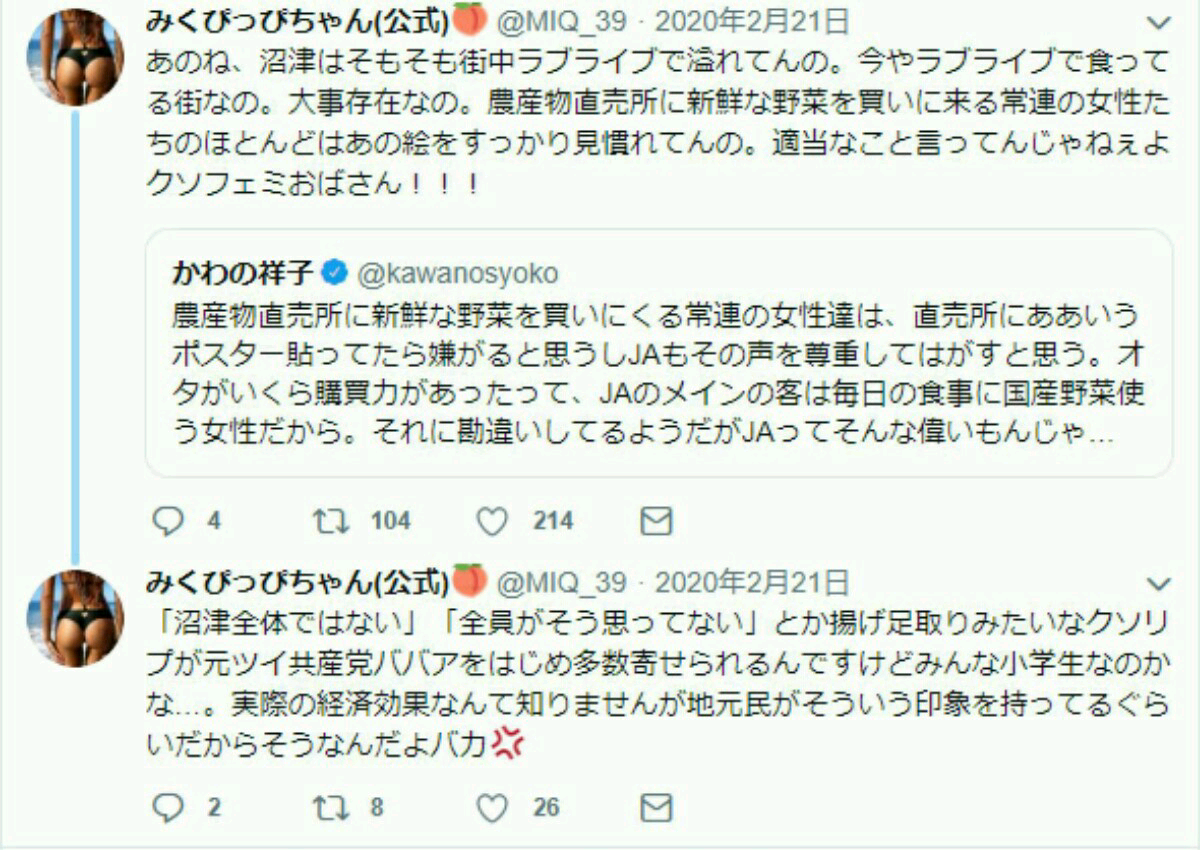The image size is (1200, 850).
Task: Like the second tweet with 26 likes
Action: click(492, 807)
